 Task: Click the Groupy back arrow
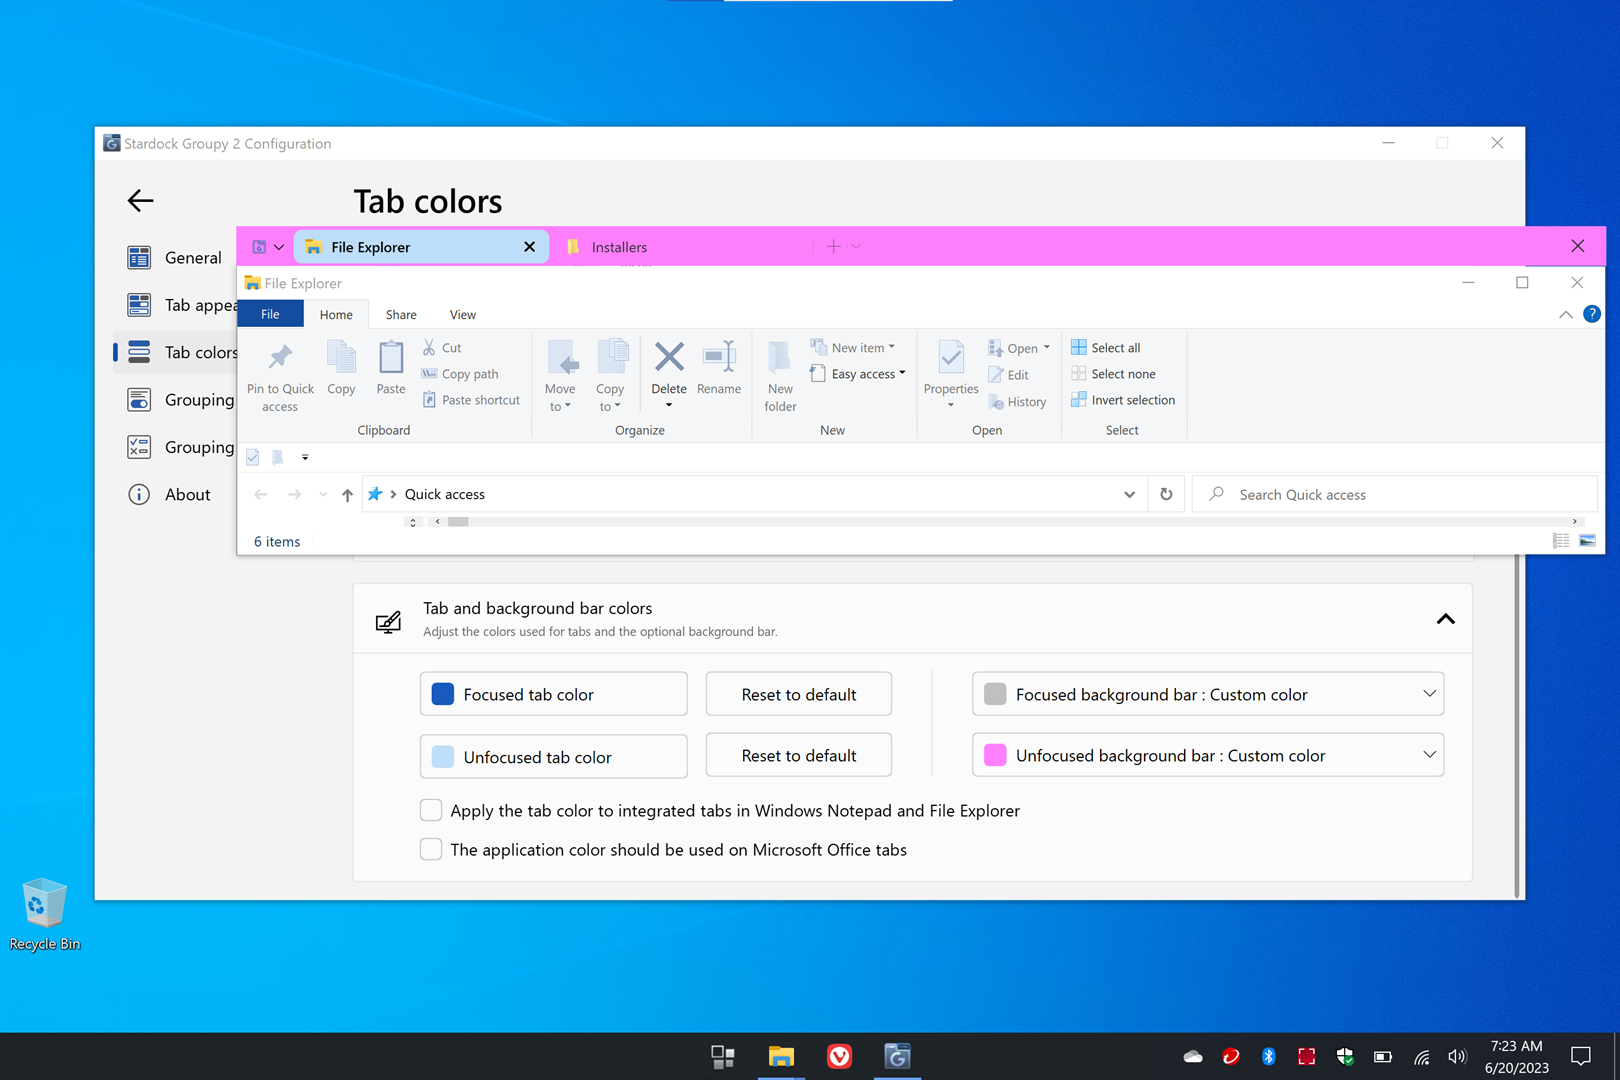(x=141, y=200)
